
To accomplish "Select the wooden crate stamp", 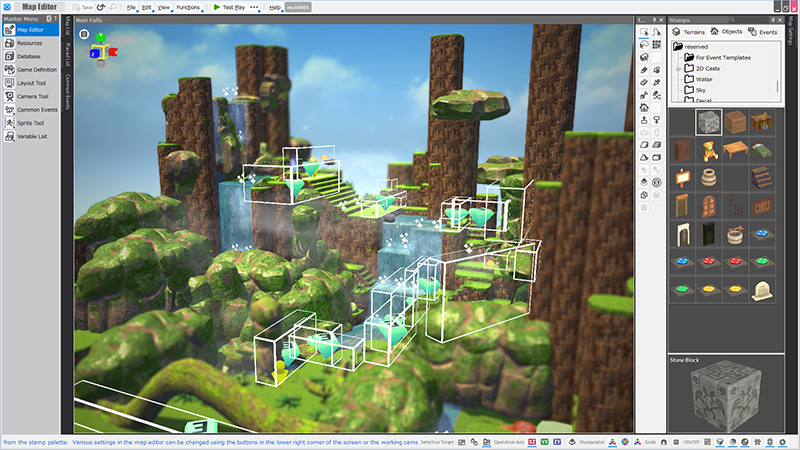I will point(735,122).
